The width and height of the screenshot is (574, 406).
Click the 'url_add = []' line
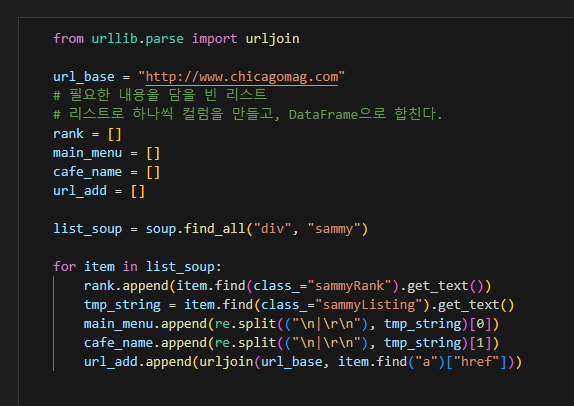click(99, 191)
